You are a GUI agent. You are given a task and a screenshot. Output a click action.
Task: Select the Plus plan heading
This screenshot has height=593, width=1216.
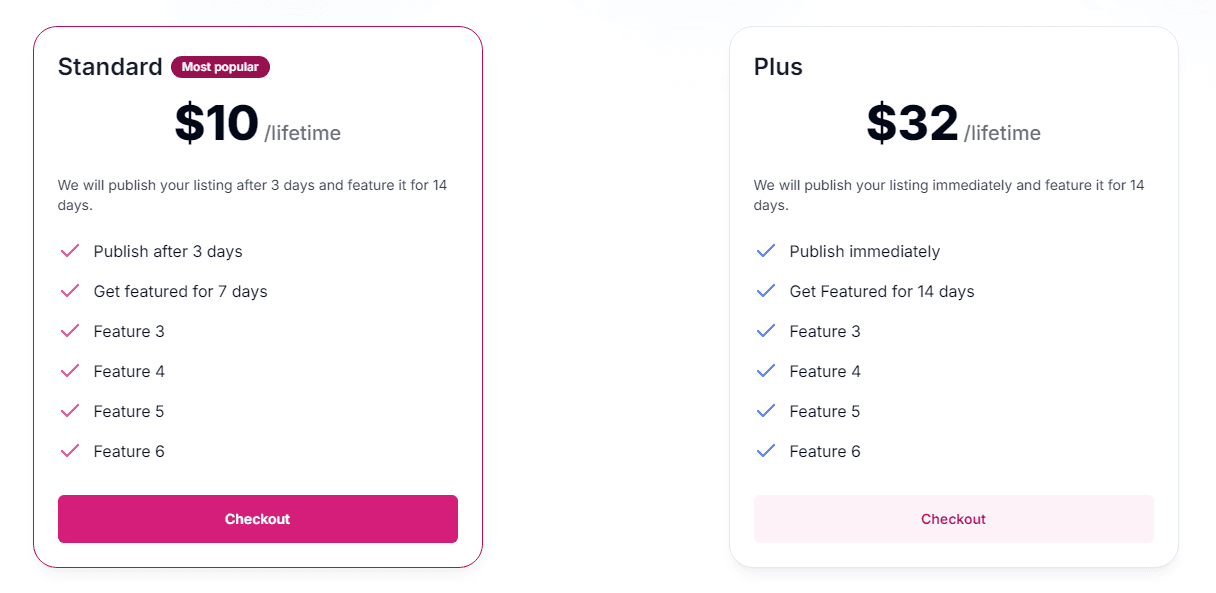click(x=778, y=67)
